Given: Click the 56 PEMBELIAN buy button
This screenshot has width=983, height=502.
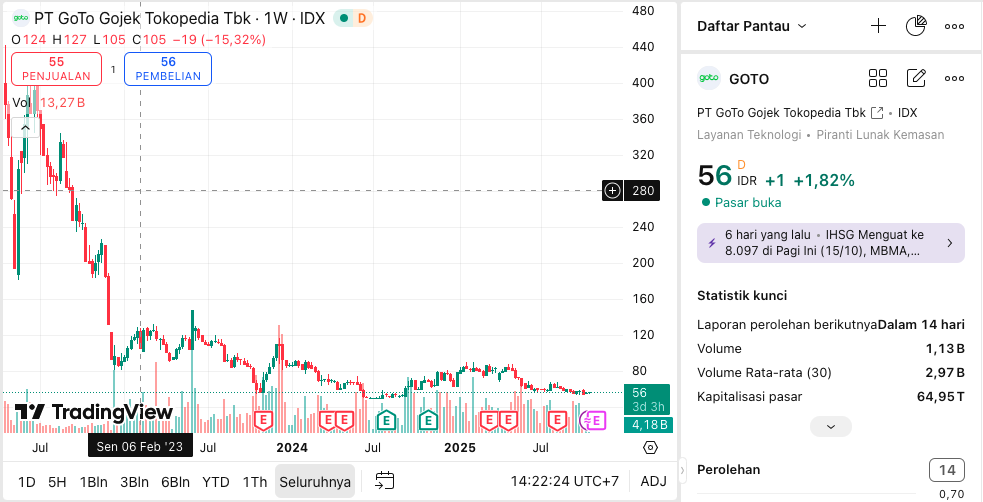Looking at the screenshot, I should pyautogui.click(x=168, y=69).
